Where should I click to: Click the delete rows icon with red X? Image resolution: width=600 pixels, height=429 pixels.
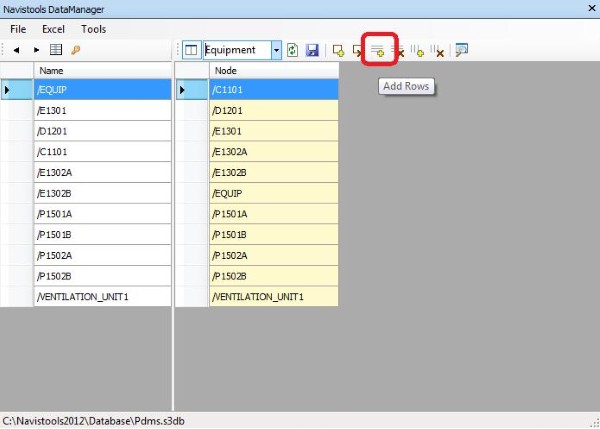pyautogui.click(x=399, y=50)
